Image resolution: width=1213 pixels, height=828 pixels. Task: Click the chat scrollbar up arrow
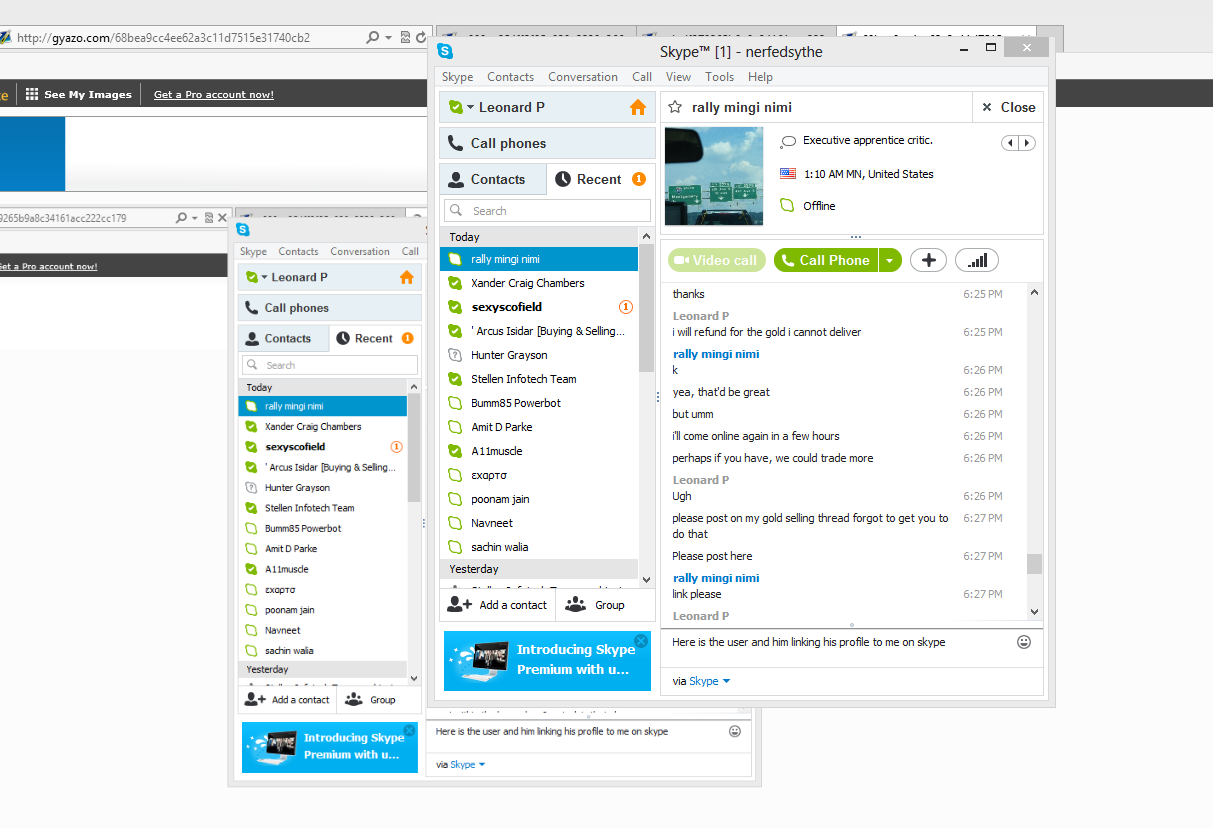[1034, 293]
